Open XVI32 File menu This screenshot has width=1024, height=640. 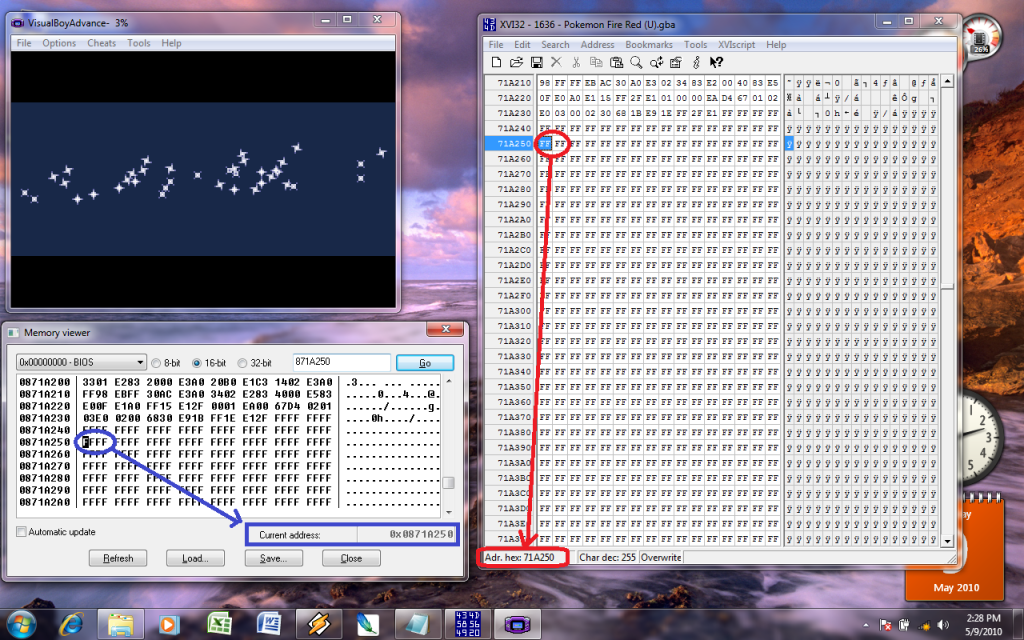(x=496, y=44)
